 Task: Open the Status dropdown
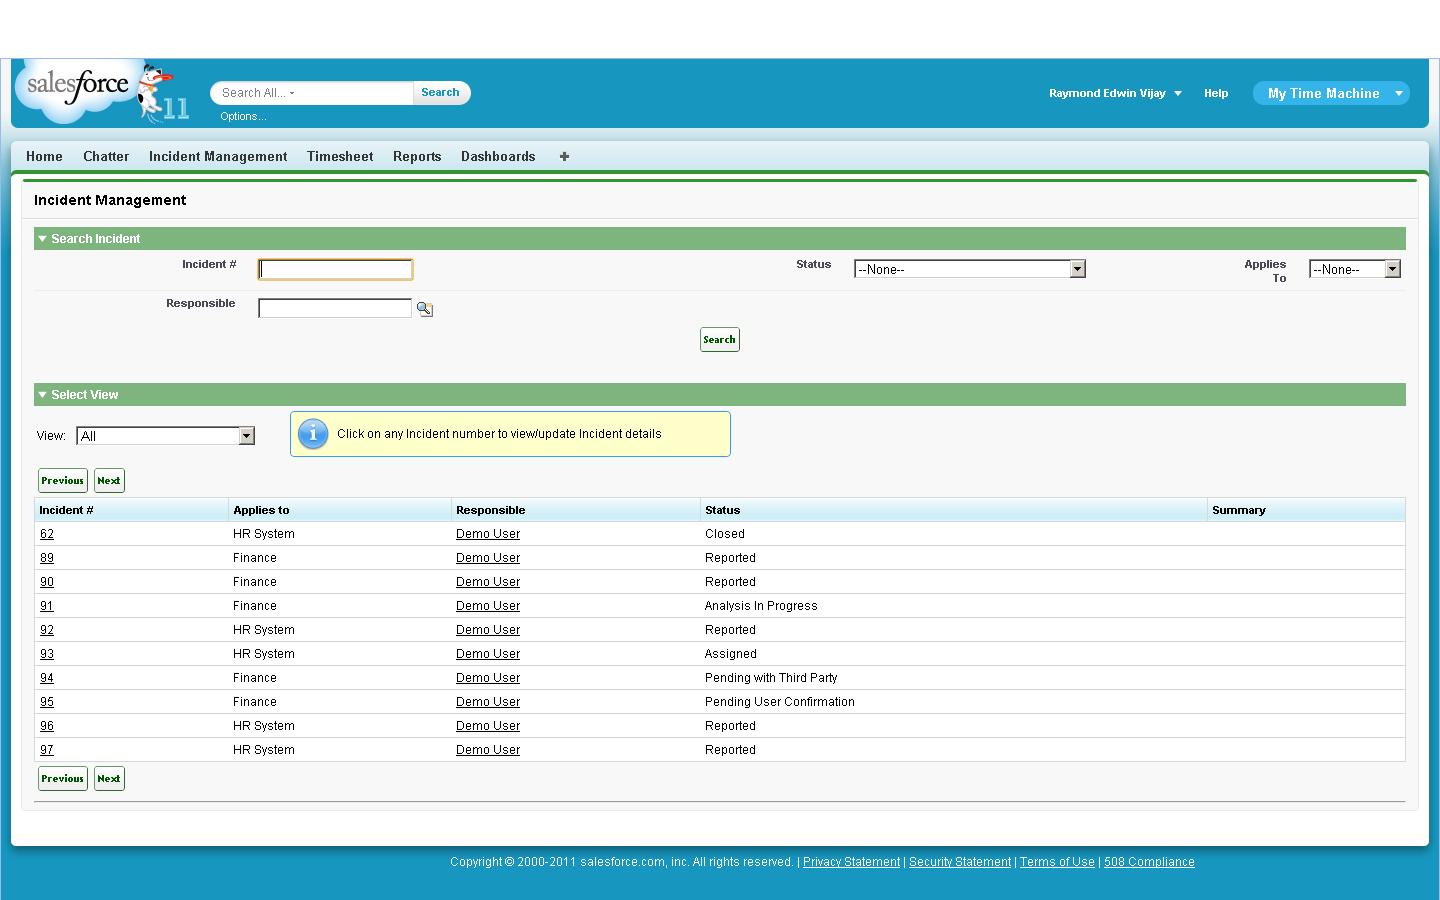(x=1076, y=268)
